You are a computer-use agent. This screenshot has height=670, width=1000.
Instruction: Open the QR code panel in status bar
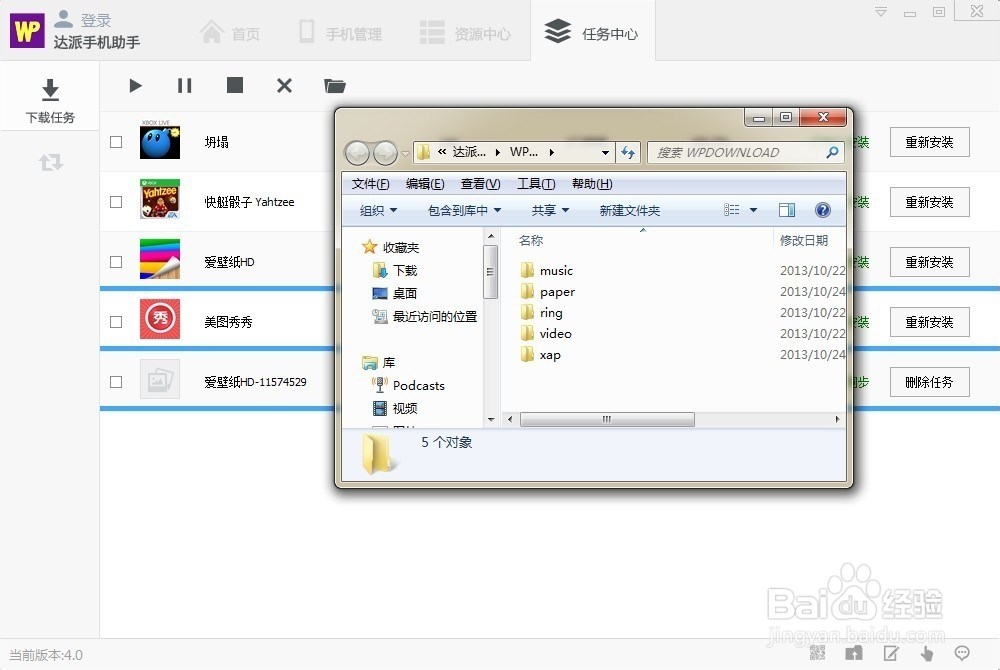point(817,652)
